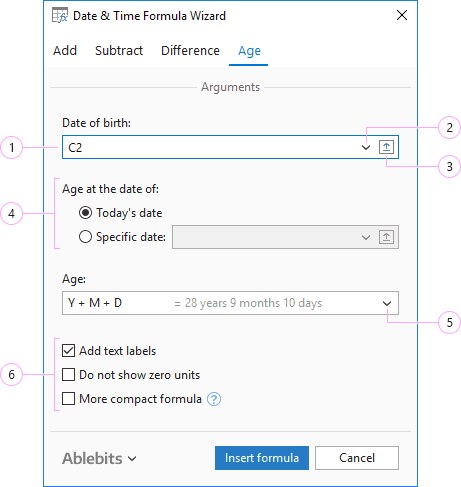Expand the Date of birth dropdown arrow
The height and width of the screenshot is (487, 461).
point(366,147)
